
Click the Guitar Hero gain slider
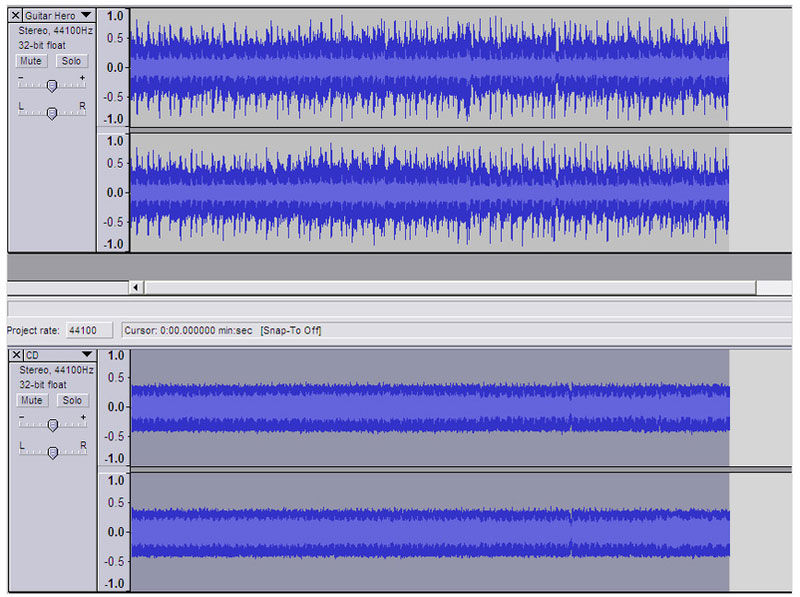tap(52, 85)
